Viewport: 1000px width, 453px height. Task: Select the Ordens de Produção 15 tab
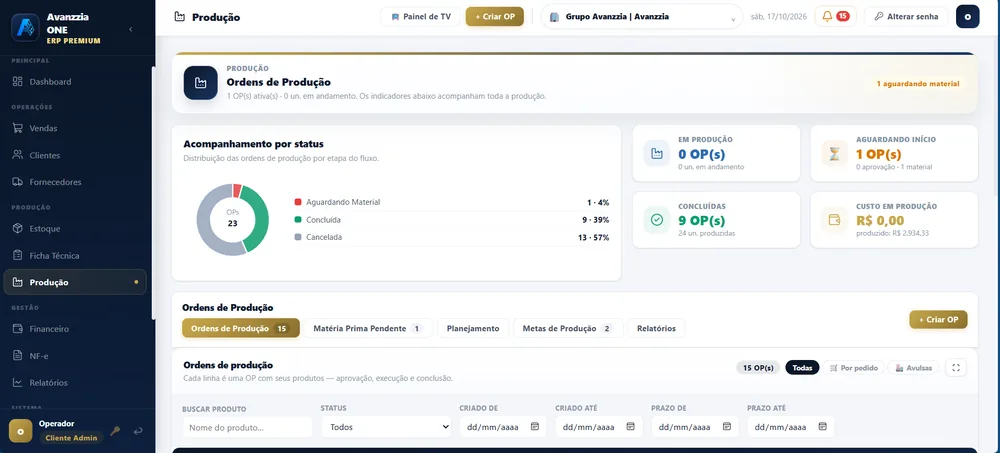240,328
